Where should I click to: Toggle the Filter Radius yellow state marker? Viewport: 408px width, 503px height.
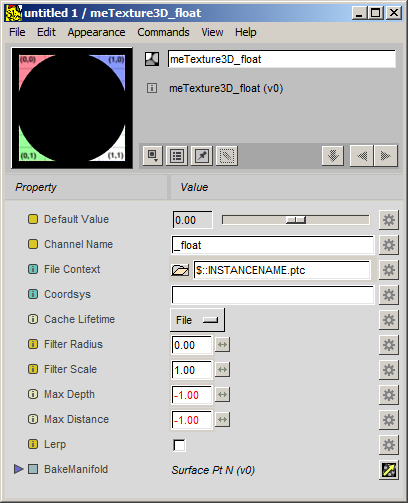click(x=33, y=344)
